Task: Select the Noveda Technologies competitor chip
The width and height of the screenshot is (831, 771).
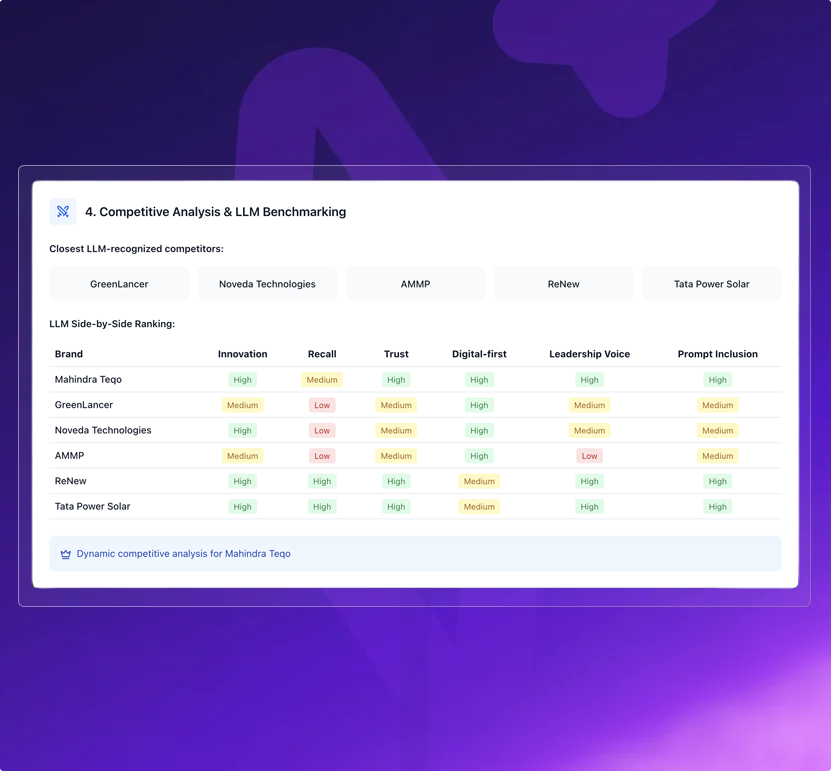Action: [x=267, y=284]
